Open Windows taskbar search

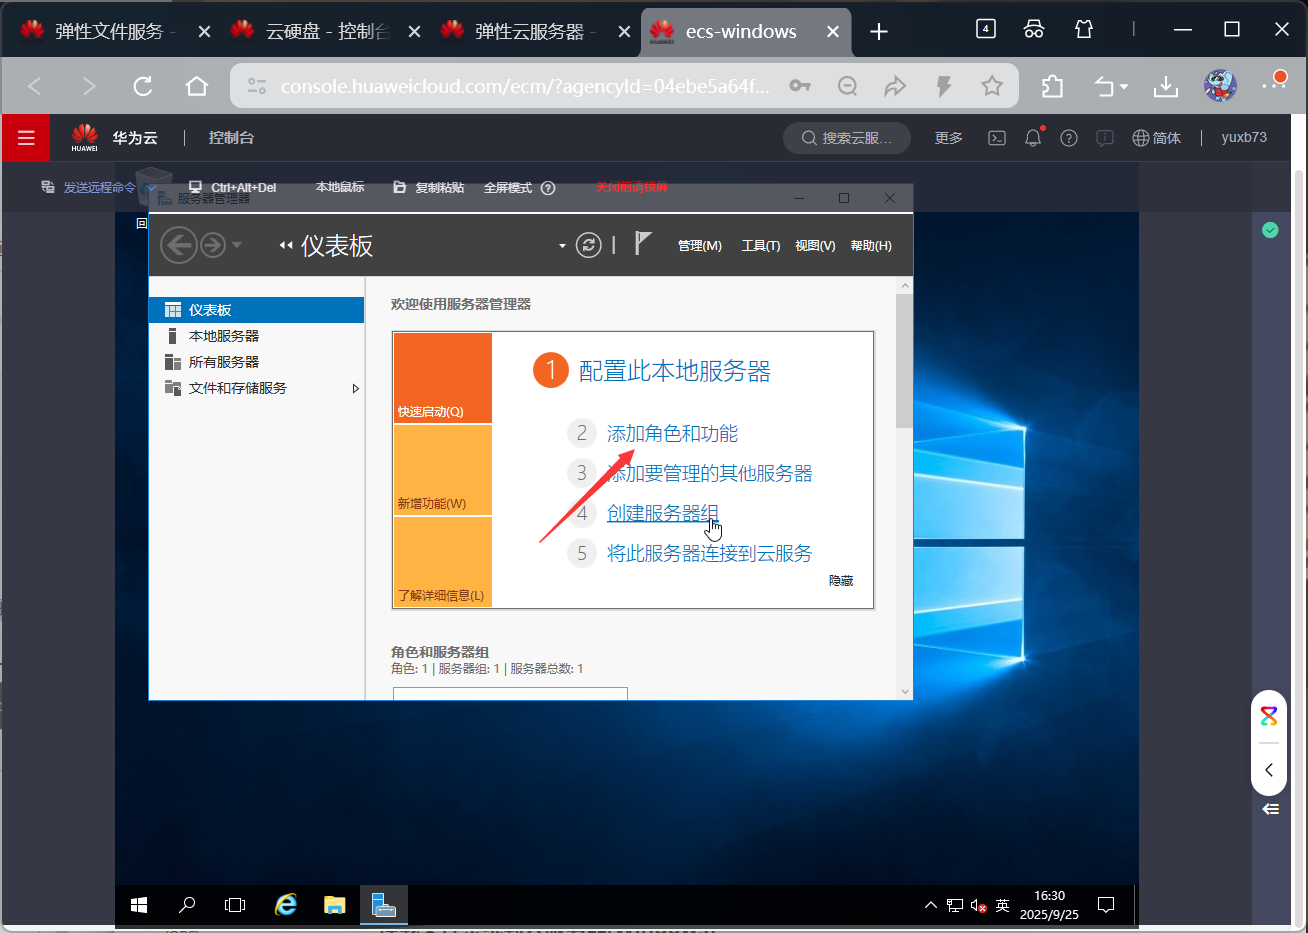pos(187,905)
